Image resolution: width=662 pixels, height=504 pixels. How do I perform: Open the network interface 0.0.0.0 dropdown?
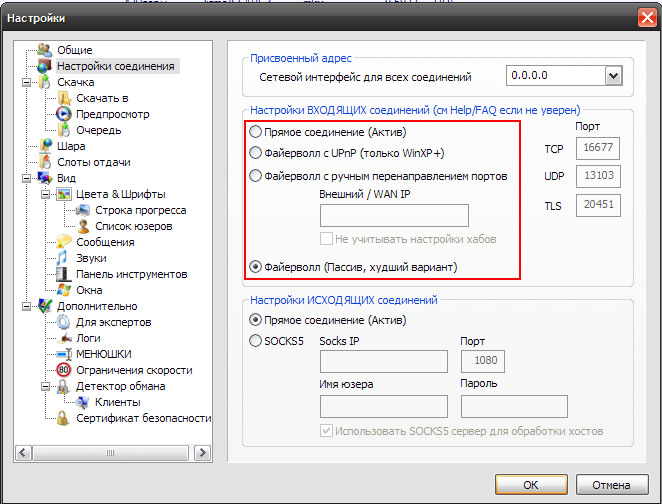pyautogui.click(x=612, y=76)
